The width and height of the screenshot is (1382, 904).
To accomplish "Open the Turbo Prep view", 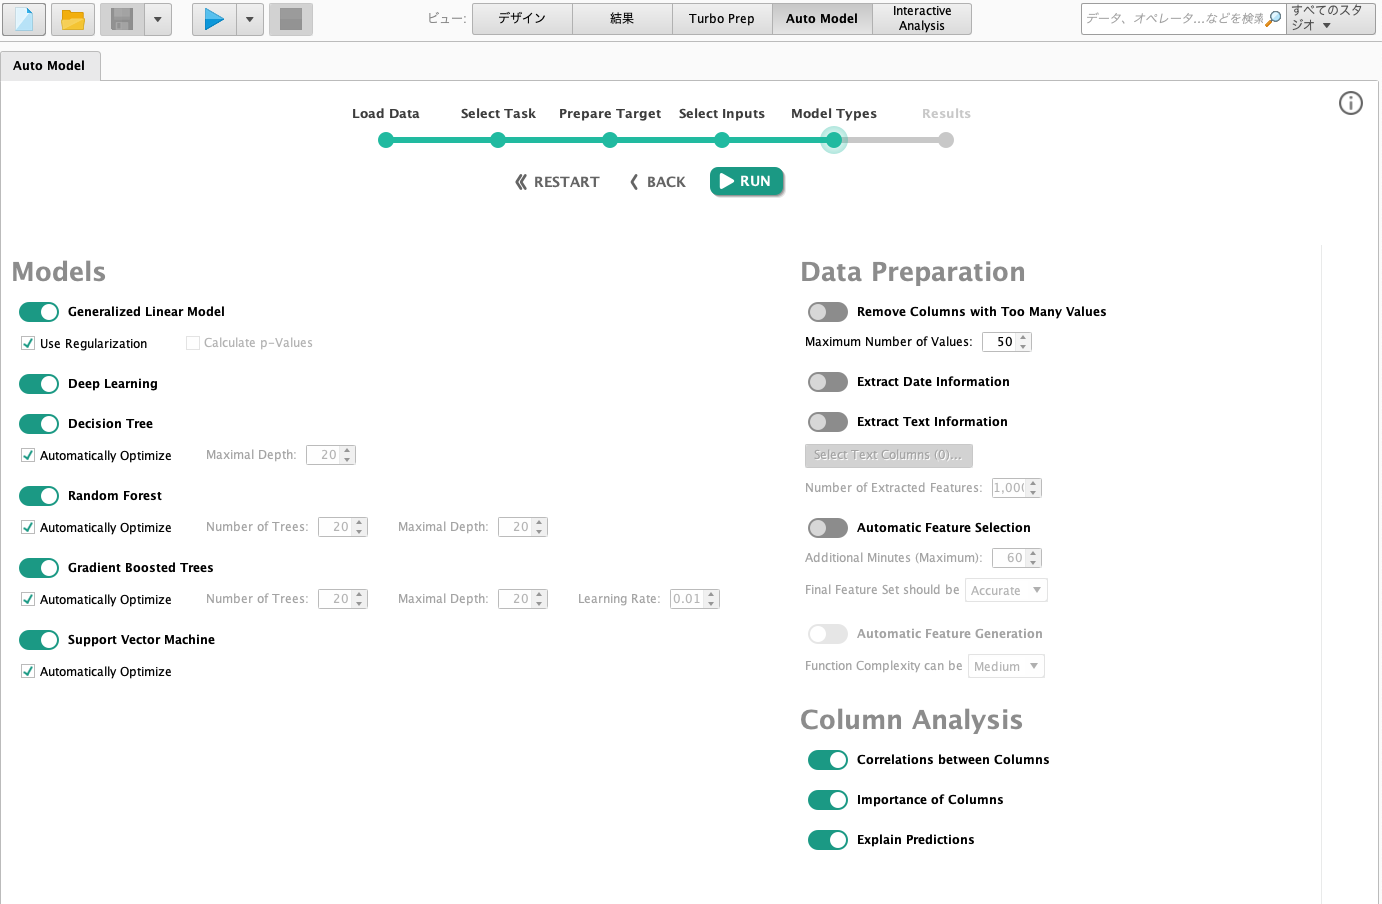I will pos(722,19).
